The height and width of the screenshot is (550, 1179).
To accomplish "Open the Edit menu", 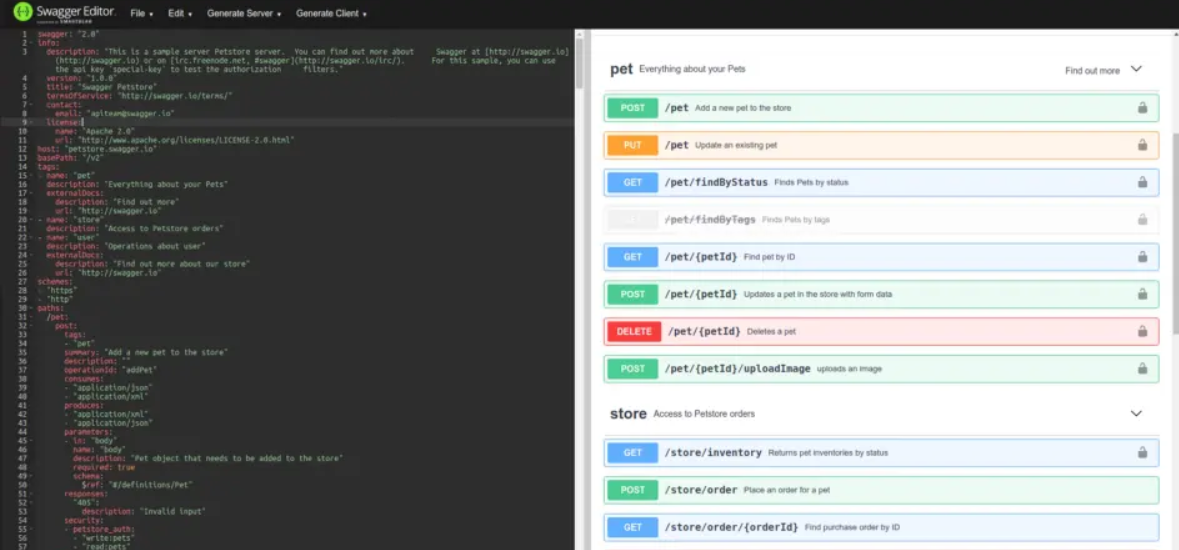I will [180, 14].
